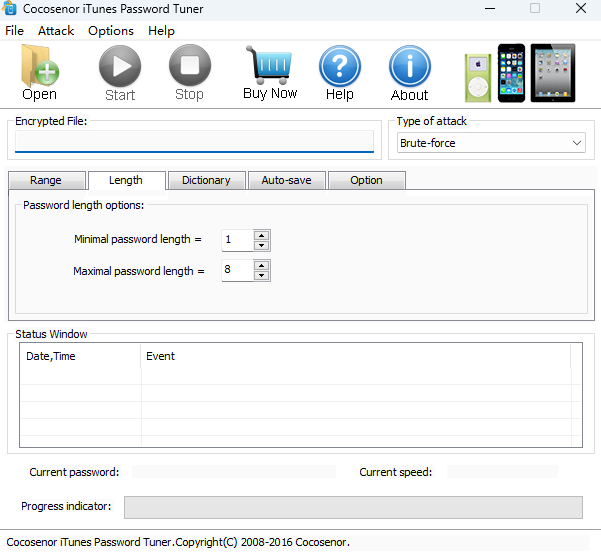601x555 pixels.
Task: Click the black iPhone image
Action: (511, 73)
